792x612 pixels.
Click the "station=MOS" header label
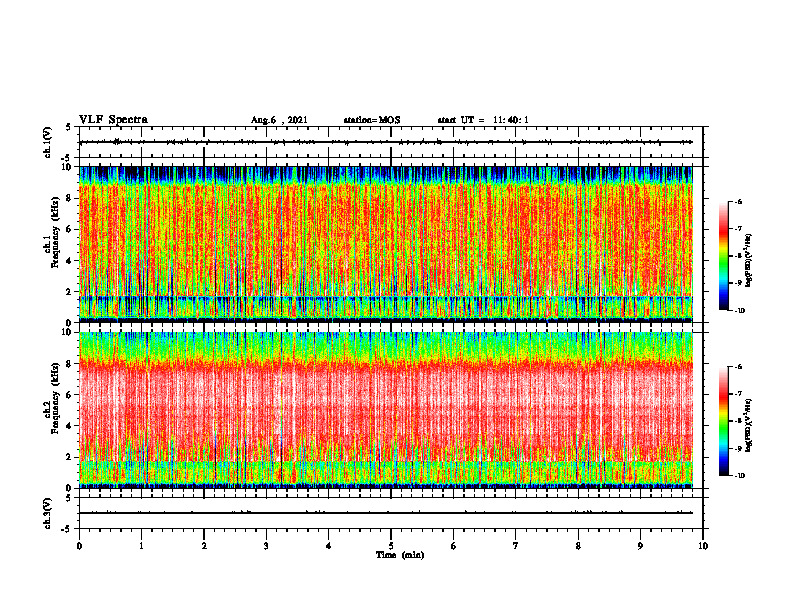click(x=372, y=120)
